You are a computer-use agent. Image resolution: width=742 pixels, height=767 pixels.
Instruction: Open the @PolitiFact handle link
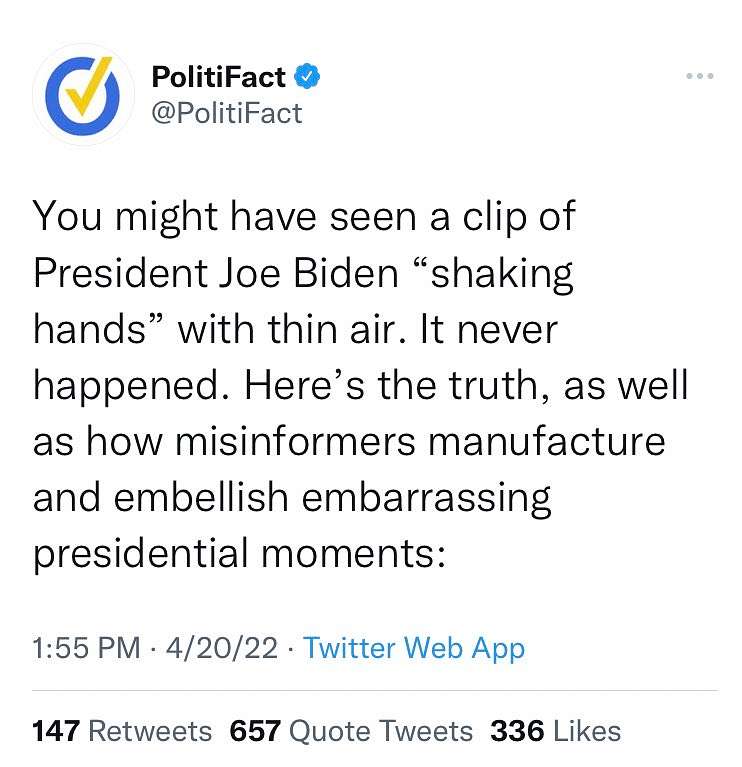tap(227, 113)
